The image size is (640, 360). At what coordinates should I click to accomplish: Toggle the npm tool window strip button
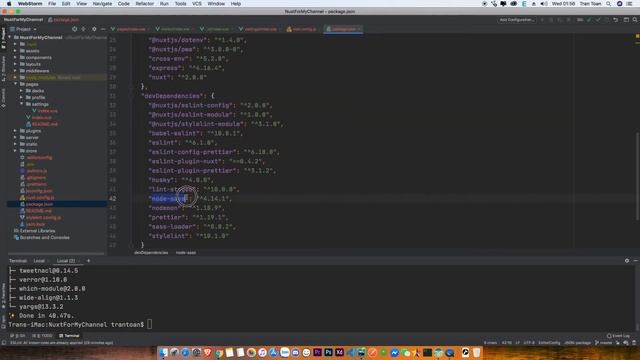[3, 322]
